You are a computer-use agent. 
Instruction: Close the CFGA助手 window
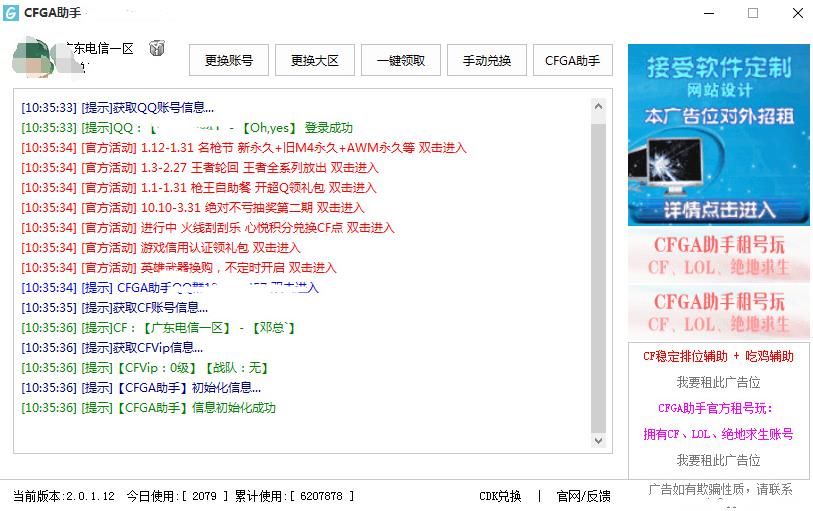tap(798, 13)
